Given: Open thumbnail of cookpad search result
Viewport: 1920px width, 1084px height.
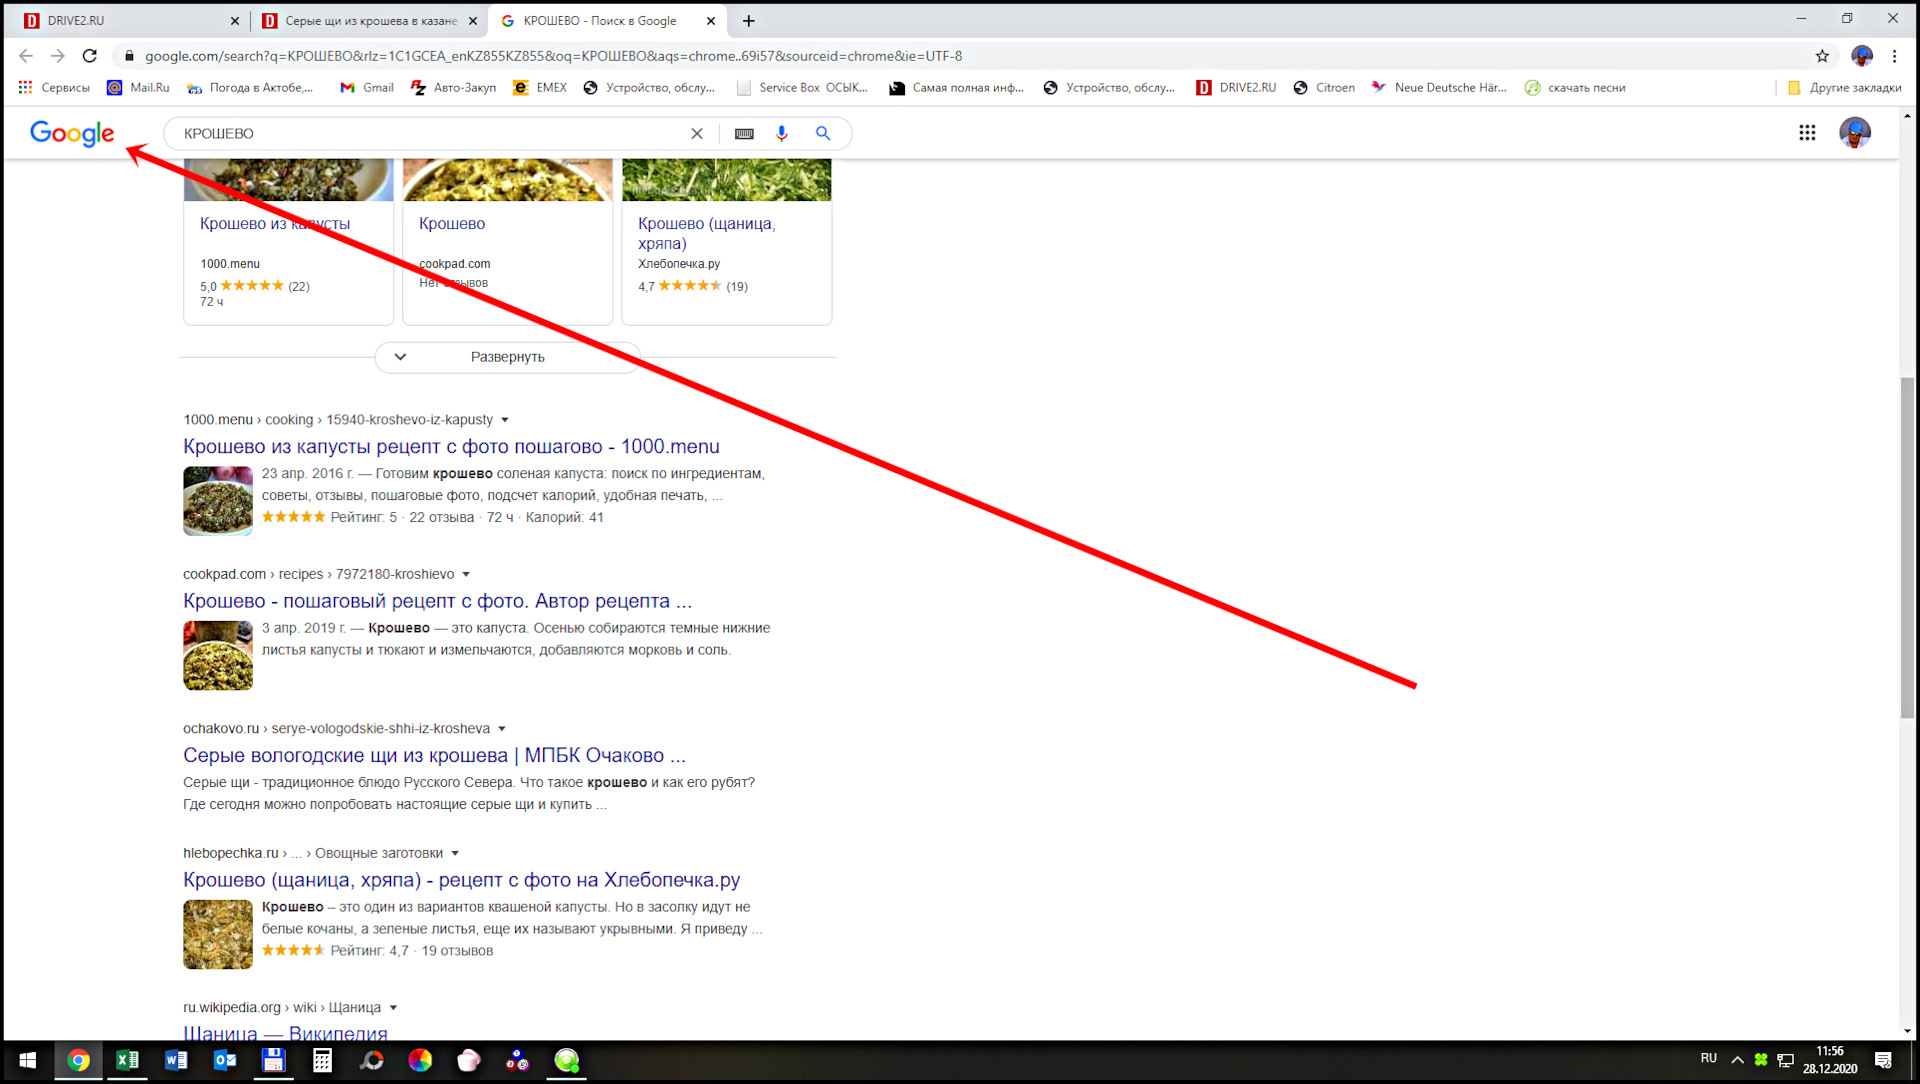Looking at the screenshot, I should (x=218, y=656).
